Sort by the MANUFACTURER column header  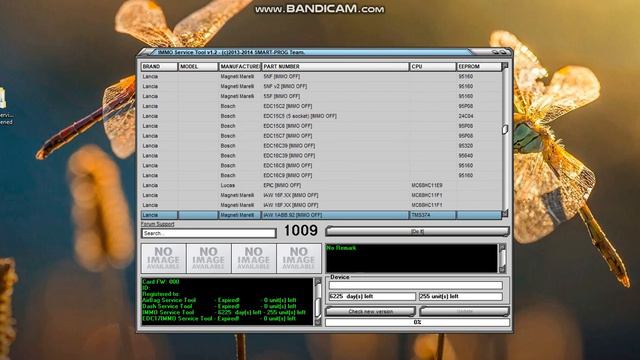point(240,66)
